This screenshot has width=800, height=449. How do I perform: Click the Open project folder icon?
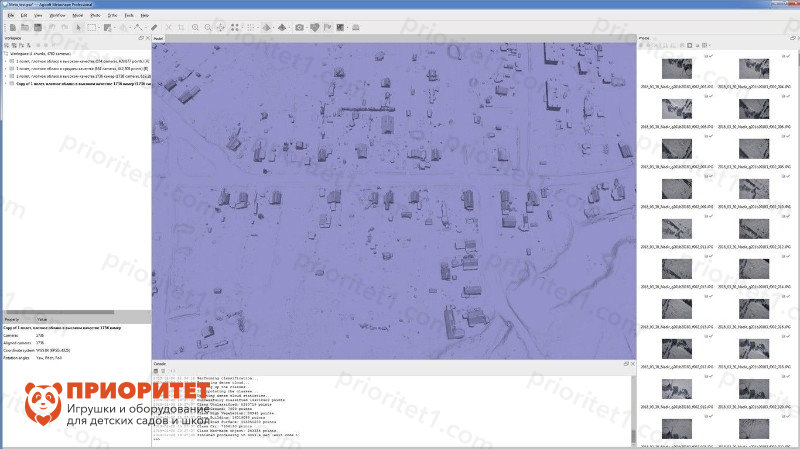click(24, 28)
